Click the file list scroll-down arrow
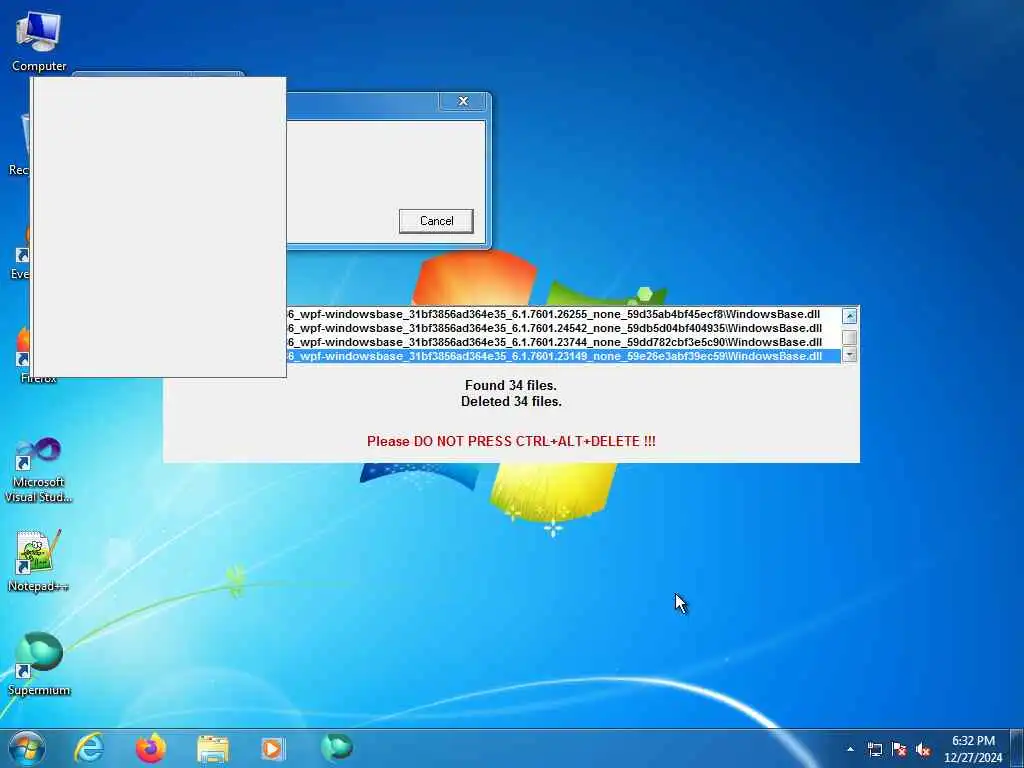This screenshot has width=1024, height=768. [850, 355]
